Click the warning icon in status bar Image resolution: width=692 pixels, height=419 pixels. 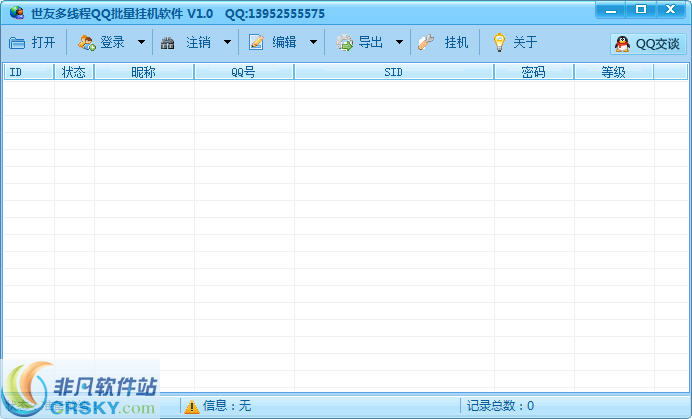click(x=192, y=407)
